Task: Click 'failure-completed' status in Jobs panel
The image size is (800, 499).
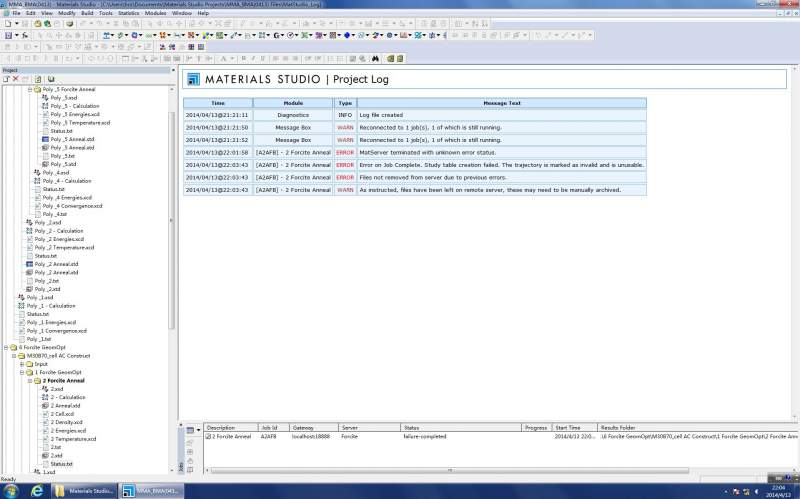Action: click(424, 437)
